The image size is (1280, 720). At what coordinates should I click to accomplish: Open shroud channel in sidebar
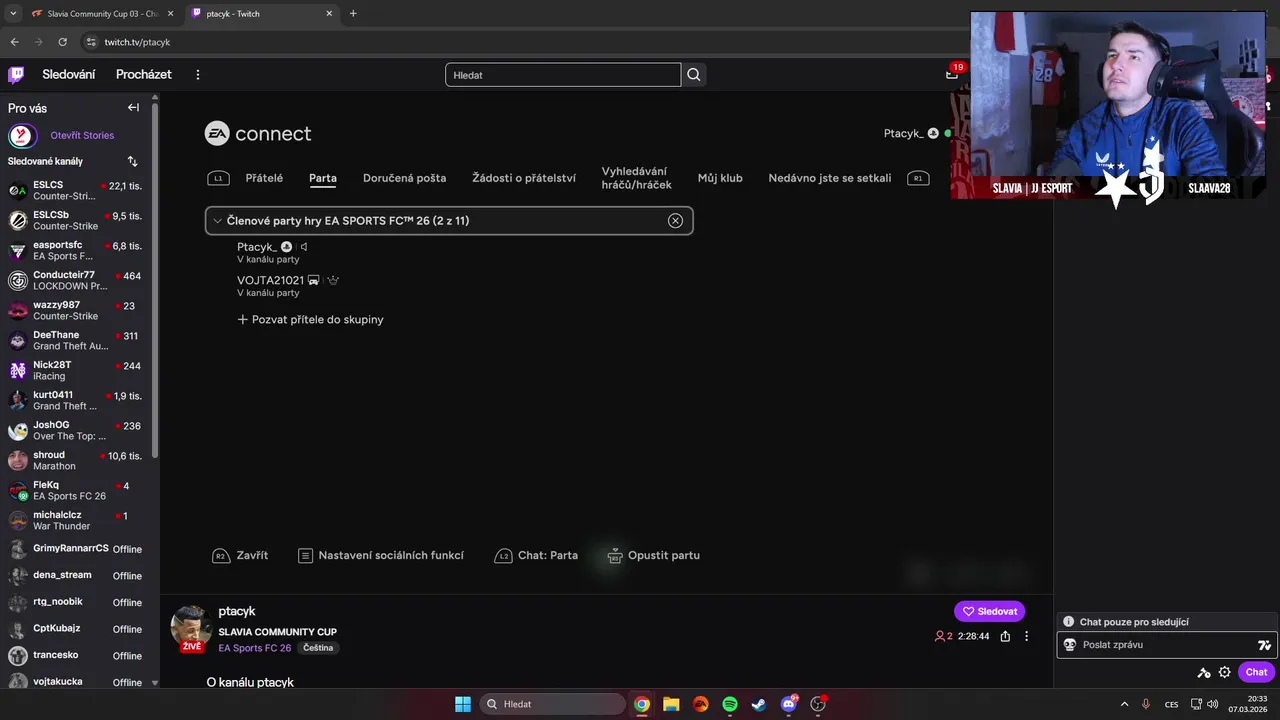pyautogui.click(x=76, y=460)
